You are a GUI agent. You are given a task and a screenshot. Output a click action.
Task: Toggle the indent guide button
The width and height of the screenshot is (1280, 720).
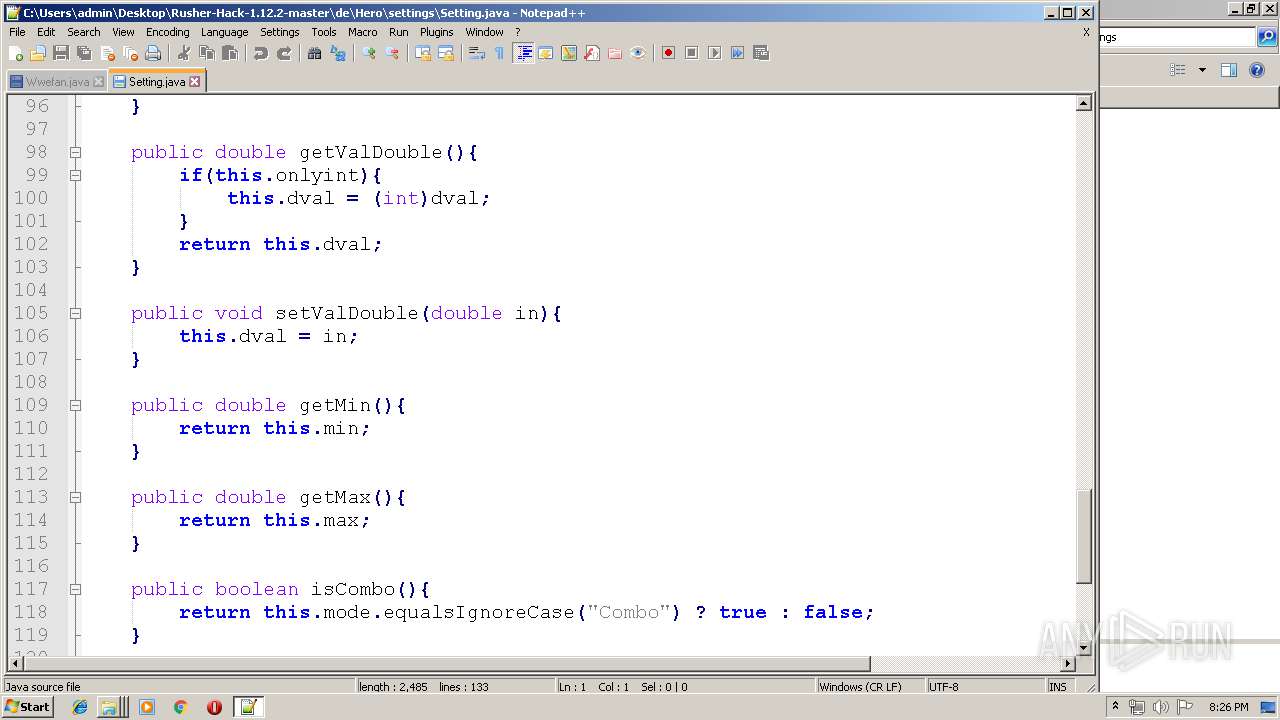[x=523, y=53]
